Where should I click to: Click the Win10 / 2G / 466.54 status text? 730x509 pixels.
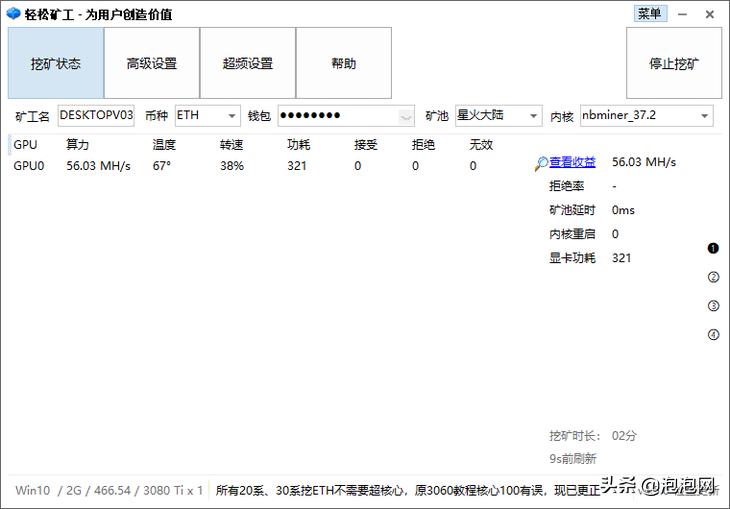[x=109, y=490]
